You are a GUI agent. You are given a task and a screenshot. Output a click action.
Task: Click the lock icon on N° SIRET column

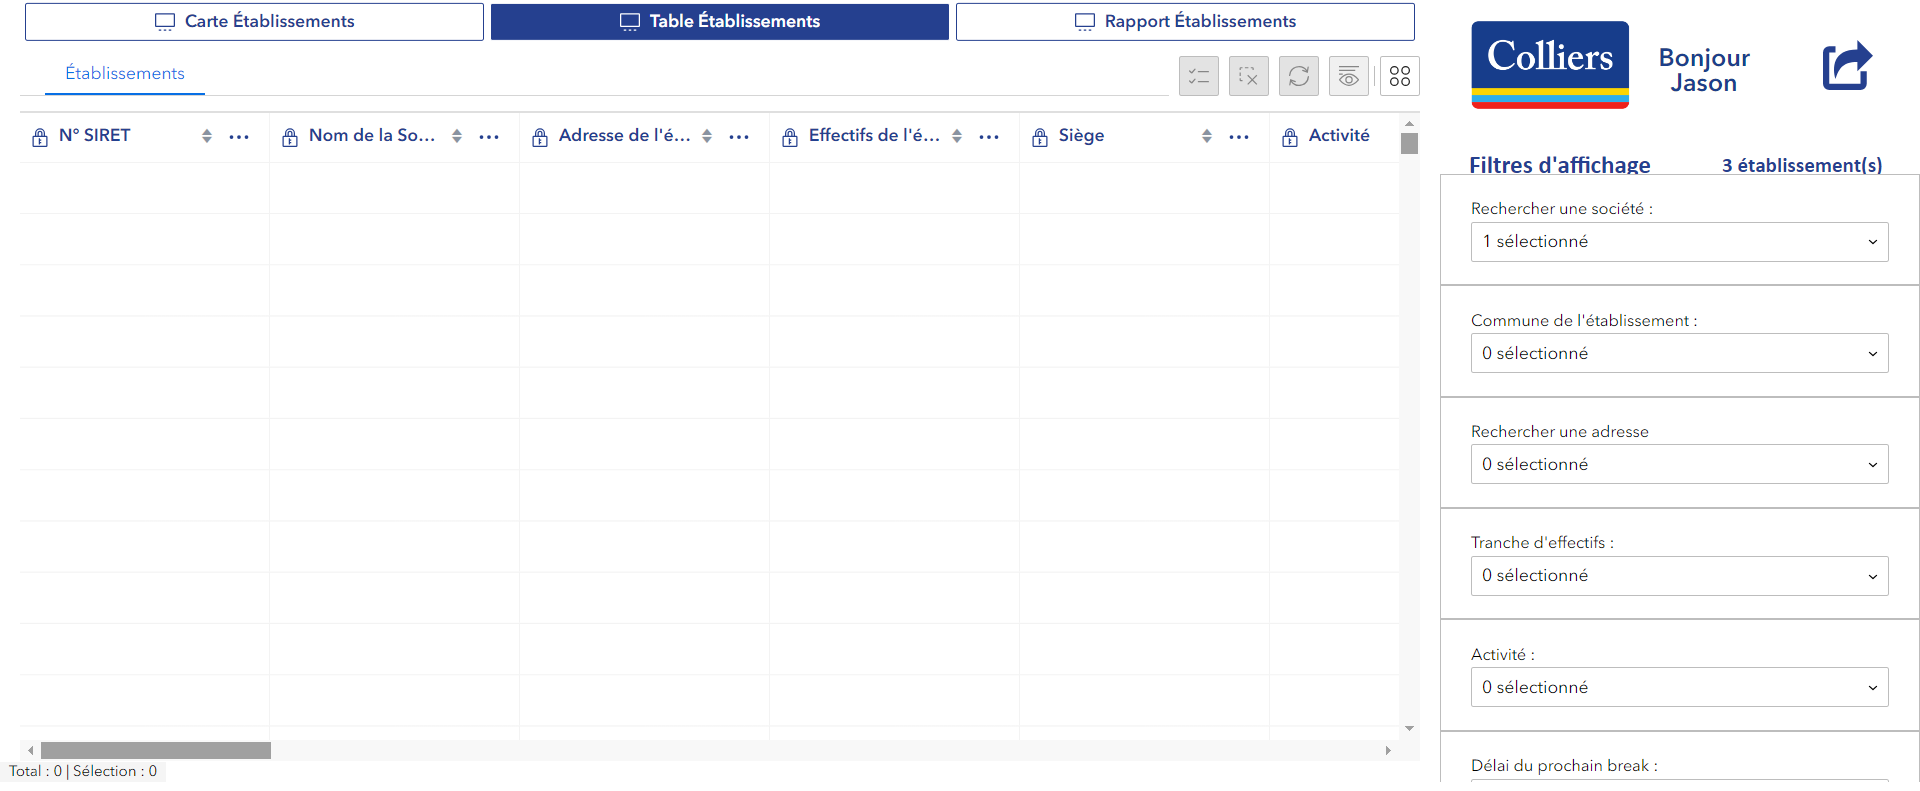pos(40,137)
